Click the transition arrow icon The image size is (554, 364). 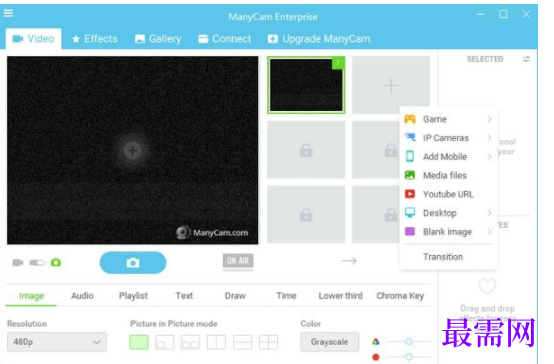tap(349, 261)
